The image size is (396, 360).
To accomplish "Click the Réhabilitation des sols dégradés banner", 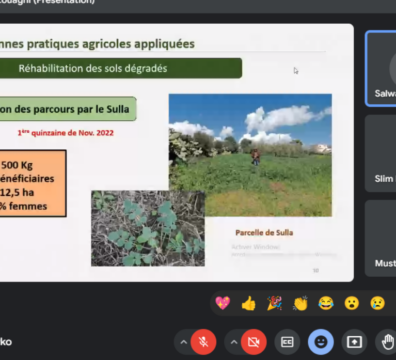I will point(121,68).
